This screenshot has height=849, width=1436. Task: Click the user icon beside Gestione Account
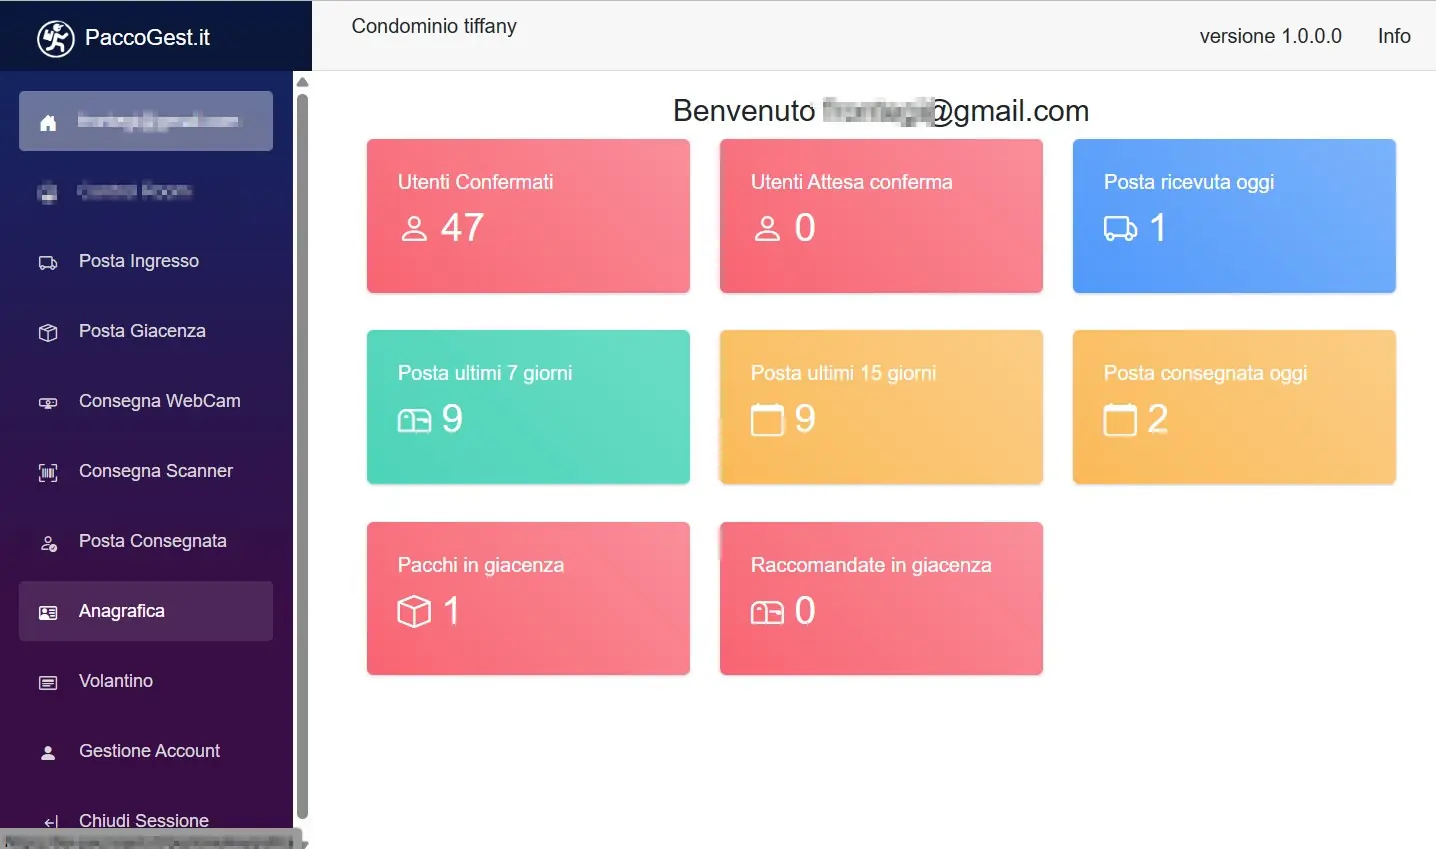point(48,753)
